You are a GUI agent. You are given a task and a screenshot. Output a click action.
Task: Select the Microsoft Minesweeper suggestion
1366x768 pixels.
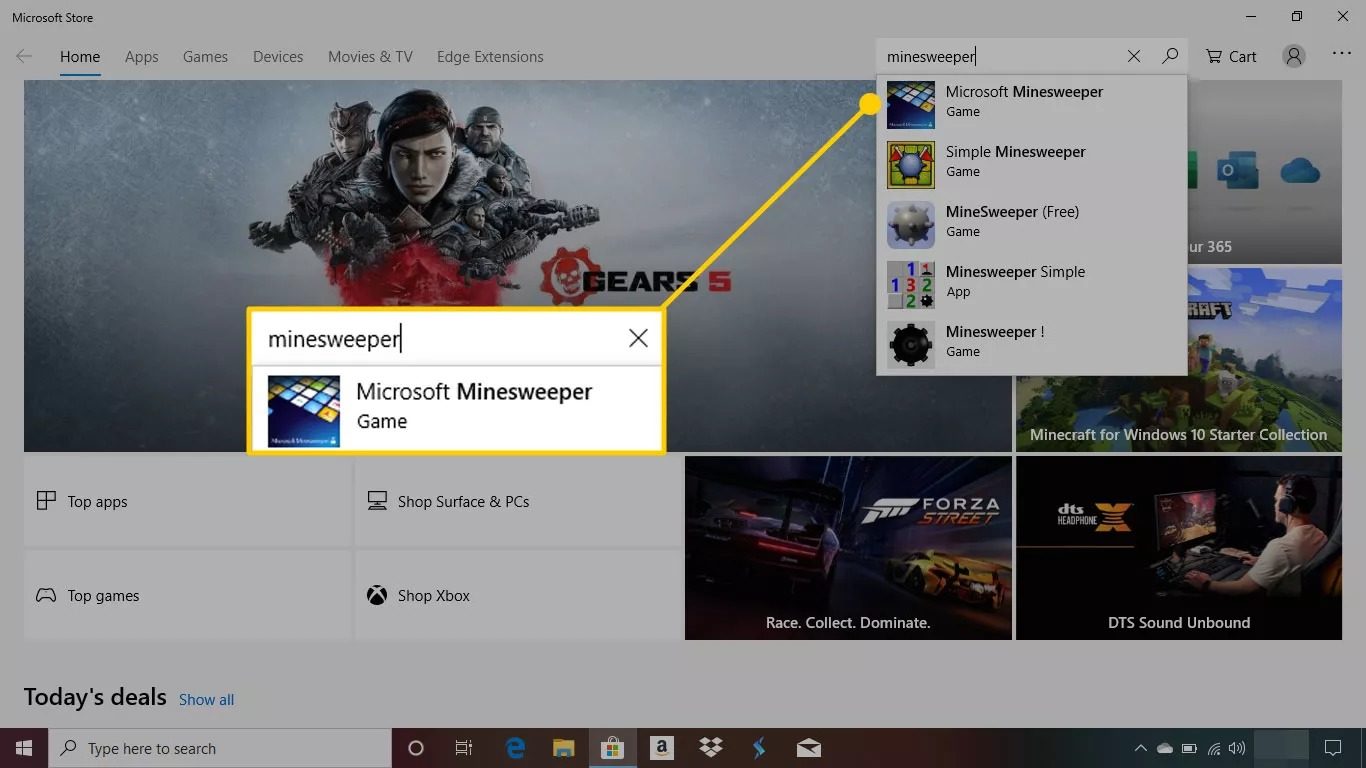pyautogui.click(x=1032, y=105)
